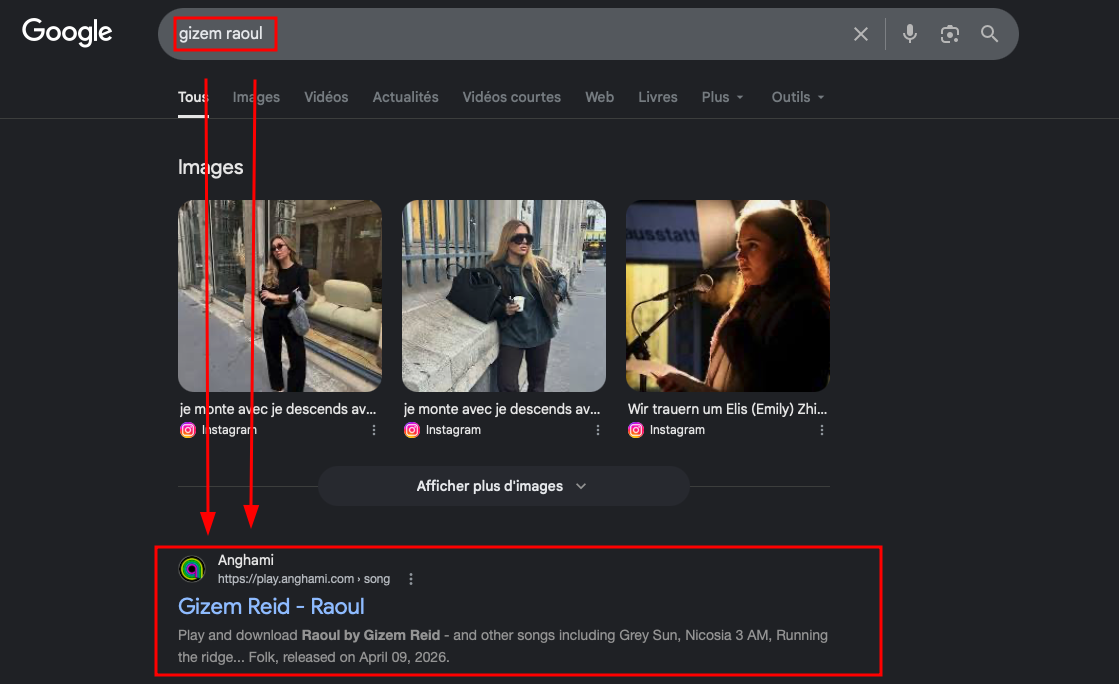Open third image of woman at microphone
Screen dimensions: 1119x684
tap(728, 296)
